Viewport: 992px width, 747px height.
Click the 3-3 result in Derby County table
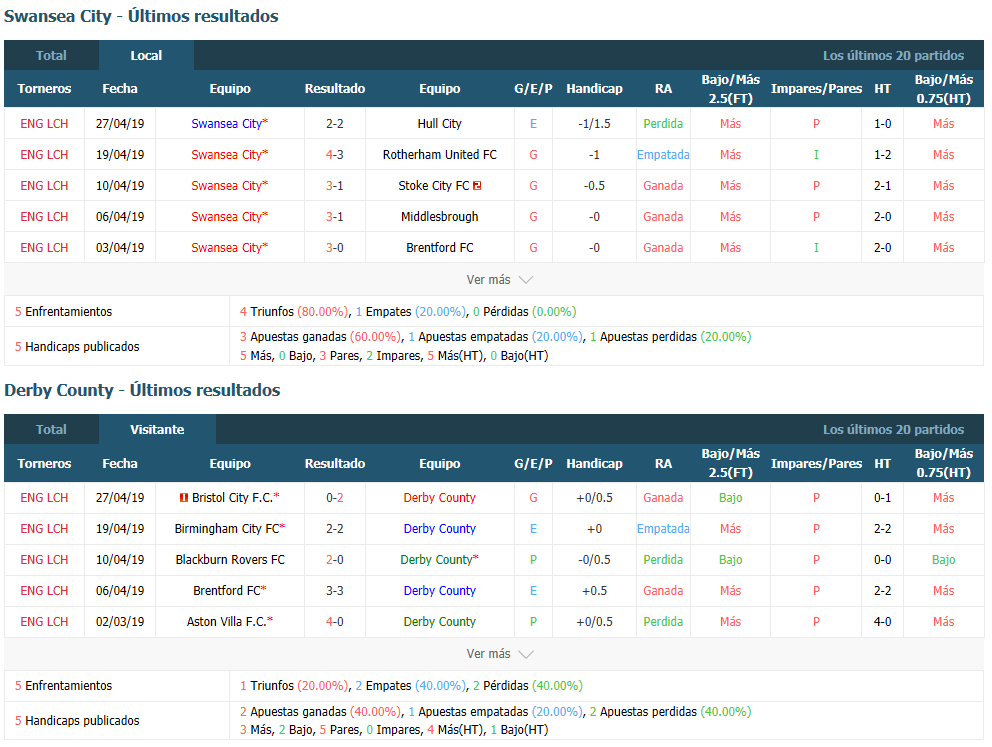point(335,591)
